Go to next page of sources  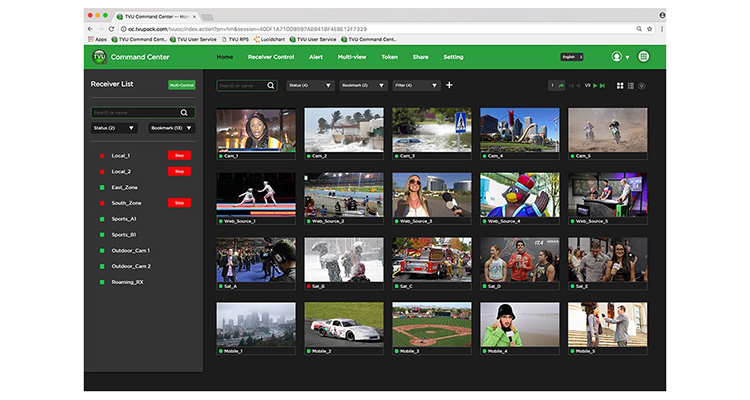[595, 86]
